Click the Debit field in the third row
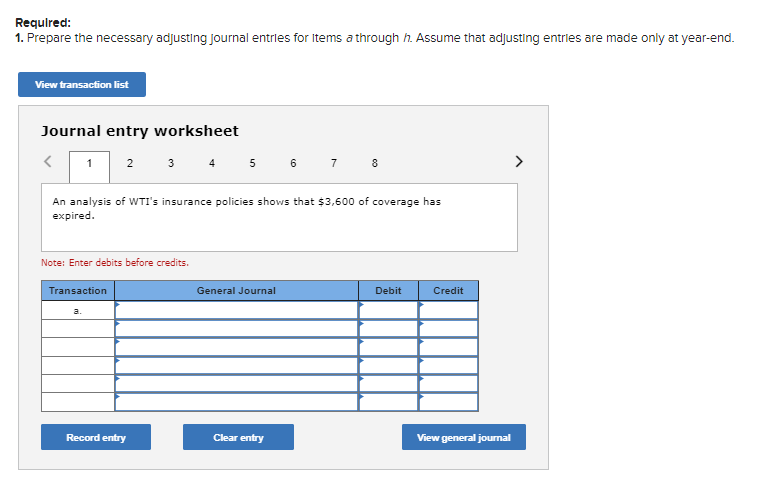The height and width of the screenshot is (486, 765). click(x=388, y=347)
